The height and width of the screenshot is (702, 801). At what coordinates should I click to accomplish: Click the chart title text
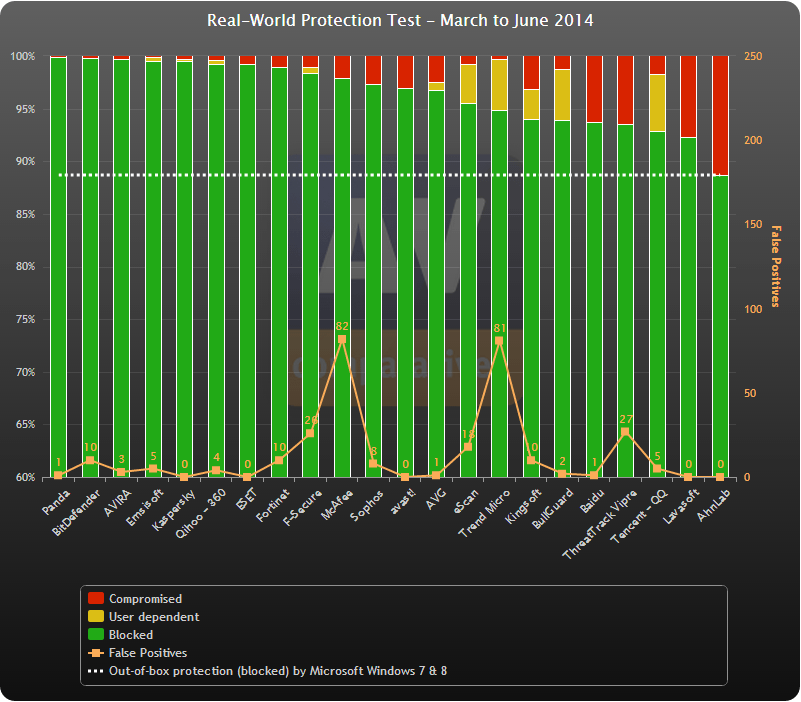[x=400, y=21]
